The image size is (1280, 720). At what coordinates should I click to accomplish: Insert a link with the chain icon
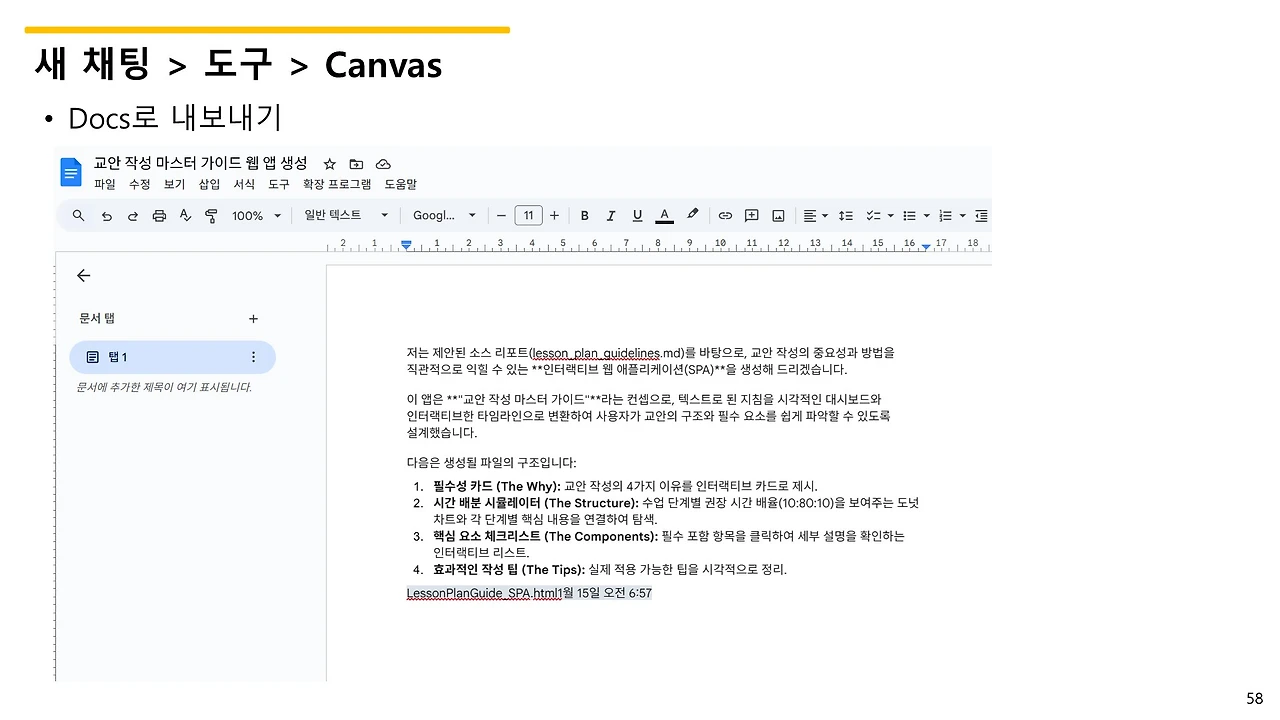coord(725,215)
